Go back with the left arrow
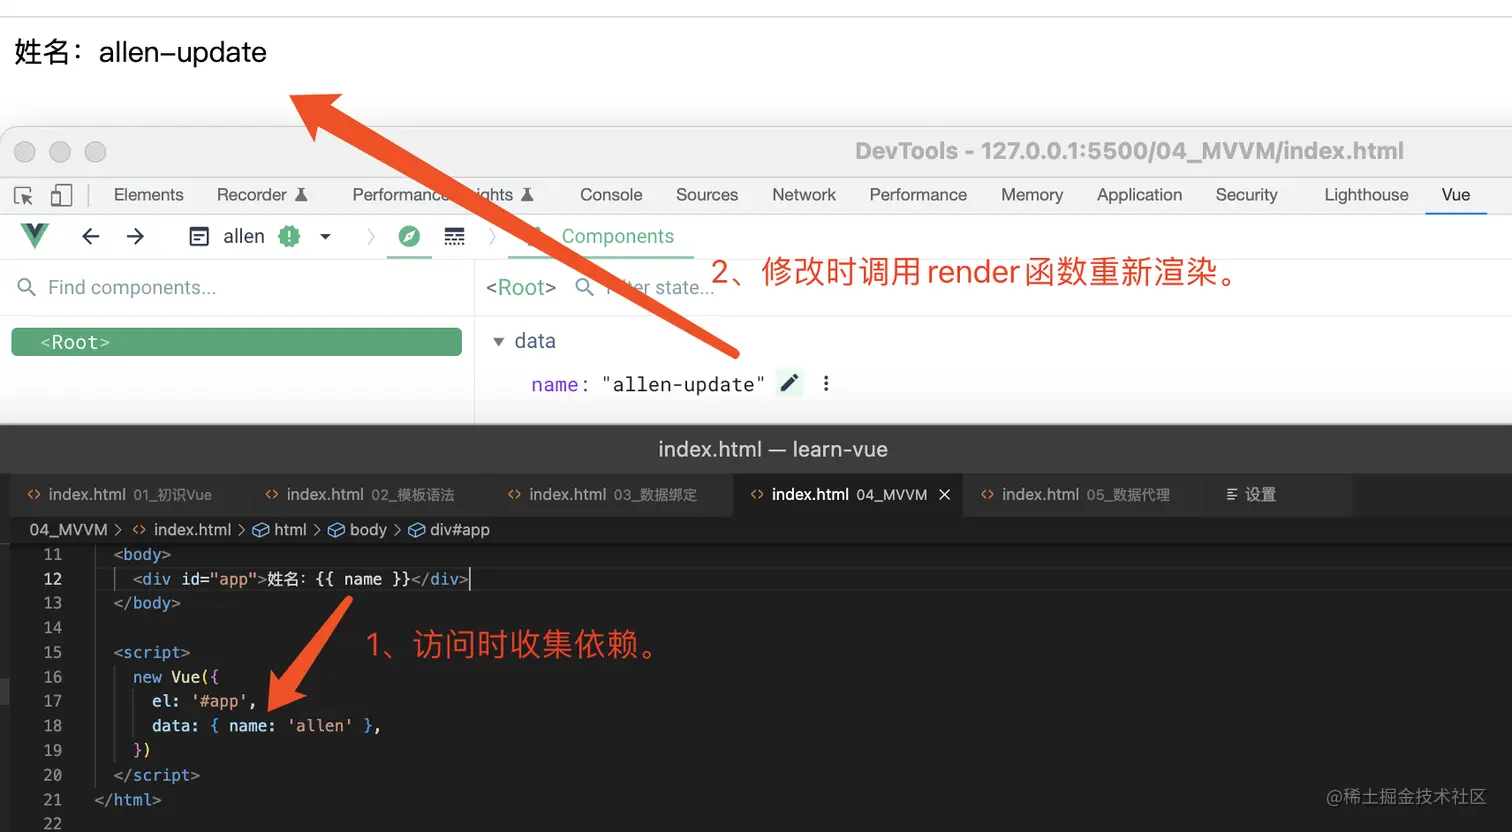Viewport: 1512px width, 832px height. [x=91, y=236]
